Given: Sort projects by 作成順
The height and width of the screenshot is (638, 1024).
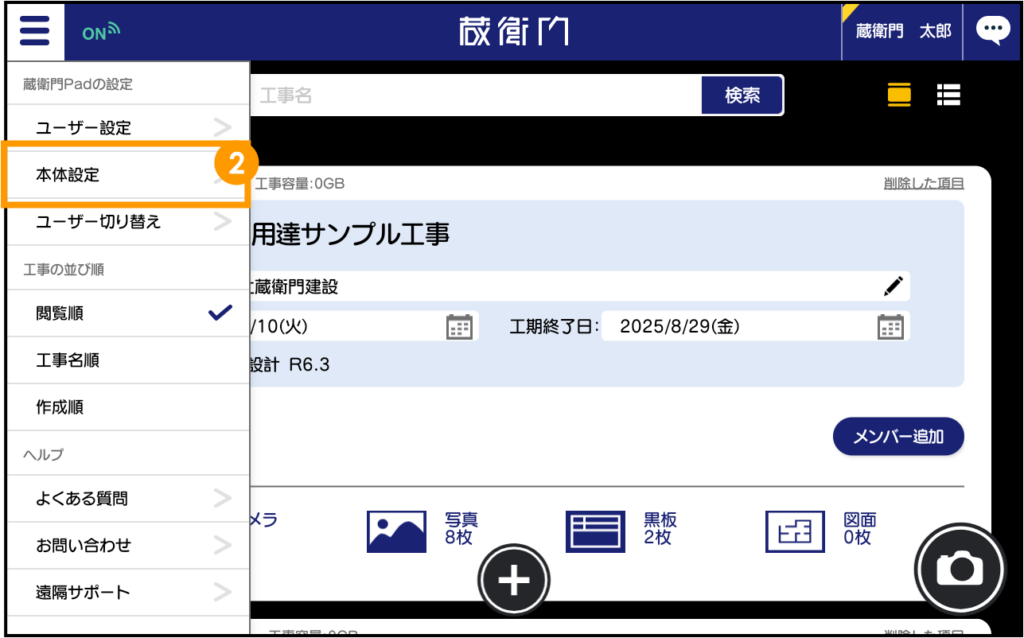Looking at the screenshot, I should [125, 407].
